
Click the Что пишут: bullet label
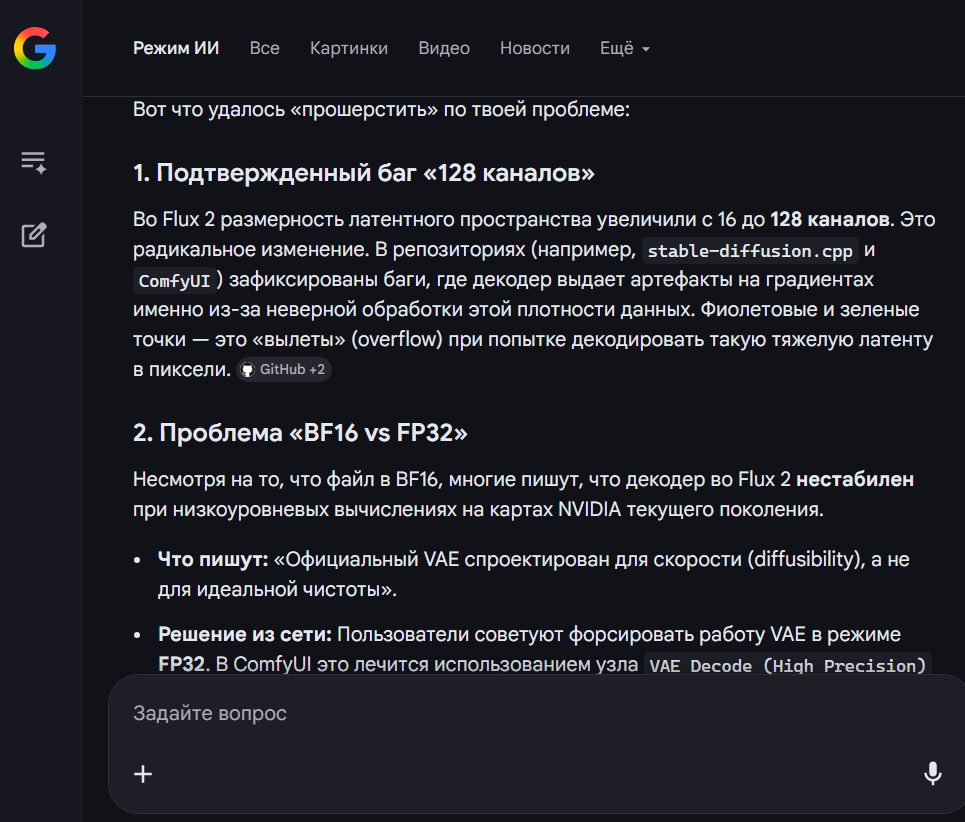(x=213, y=559)
